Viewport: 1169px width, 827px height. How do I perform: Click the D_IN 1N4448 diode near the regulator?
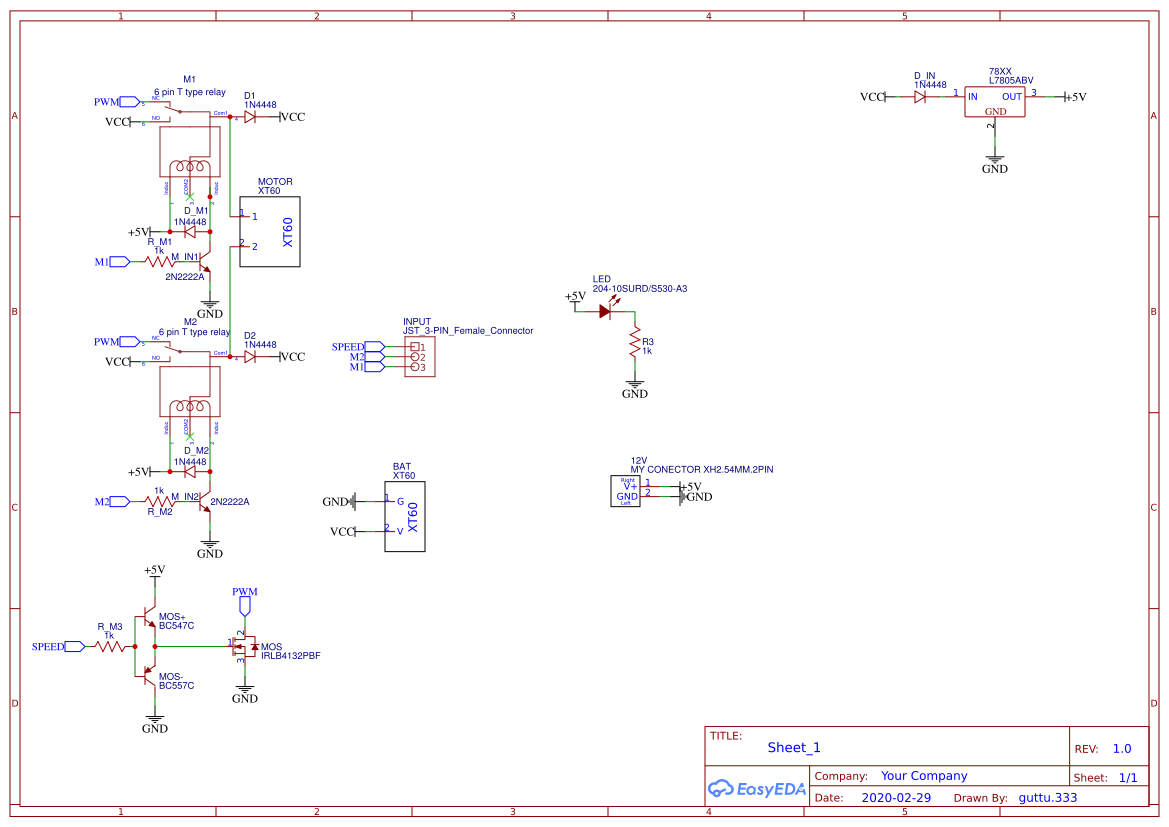click(x=920, y=97)
